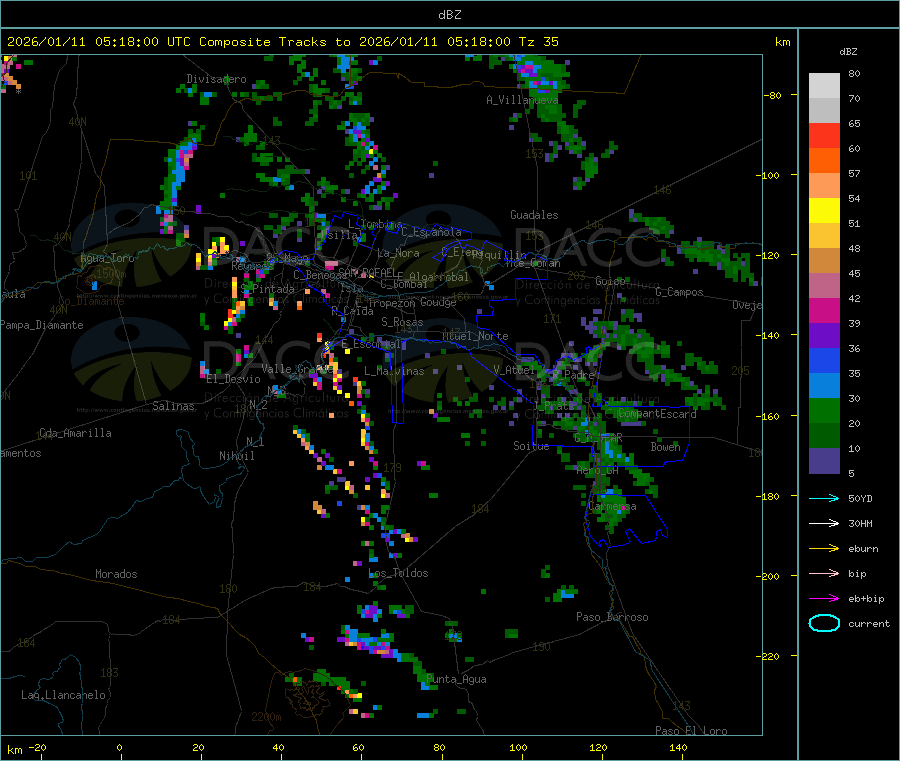The width and height of the screenshot is (900, 761).
Task: Click the yellow eburn arrow in legend
Action: click(824, 549)
